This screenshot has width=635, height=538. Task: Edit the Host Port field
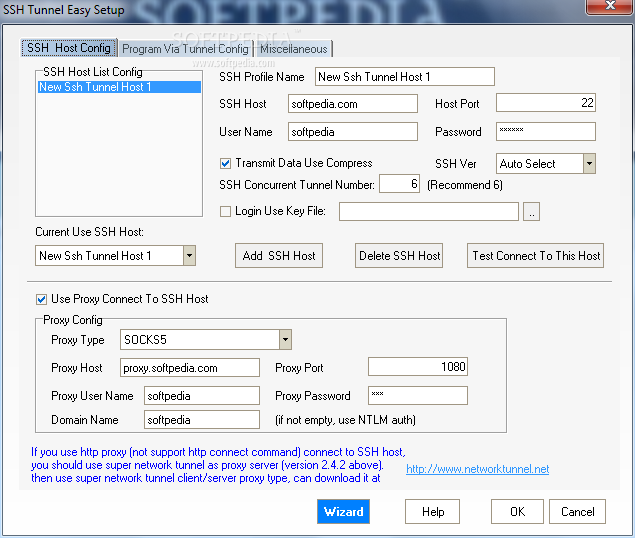point(546,103)
